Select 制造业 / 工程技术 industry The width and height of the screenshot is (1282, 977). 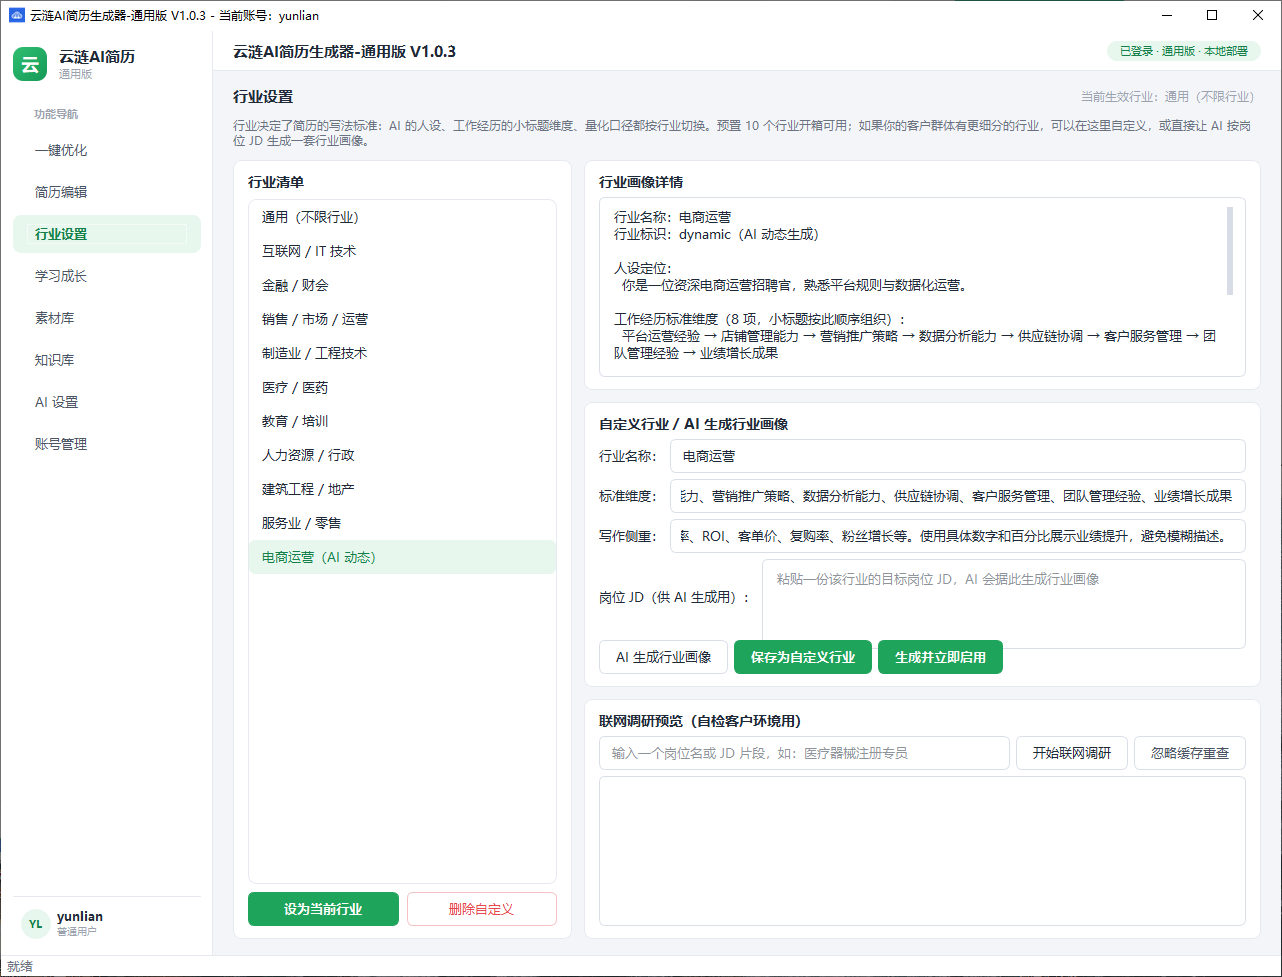[x=402, y=353]
